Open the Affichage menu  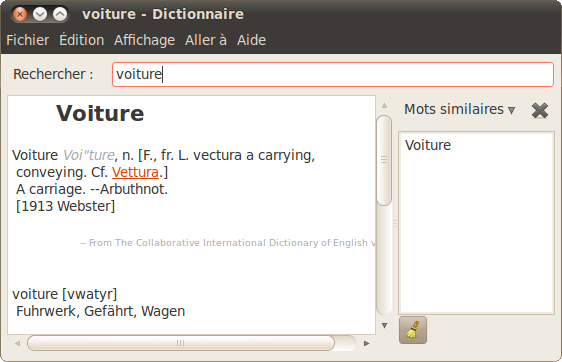144,40
